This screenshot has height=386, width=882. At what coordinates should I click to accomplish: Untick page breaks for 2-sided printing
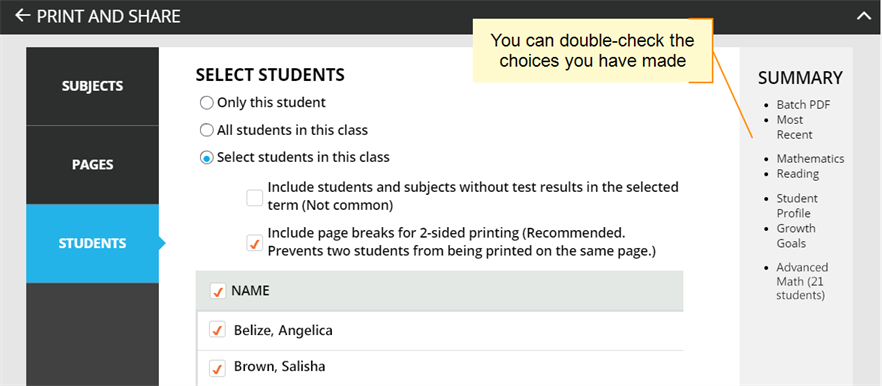[255, 243]
